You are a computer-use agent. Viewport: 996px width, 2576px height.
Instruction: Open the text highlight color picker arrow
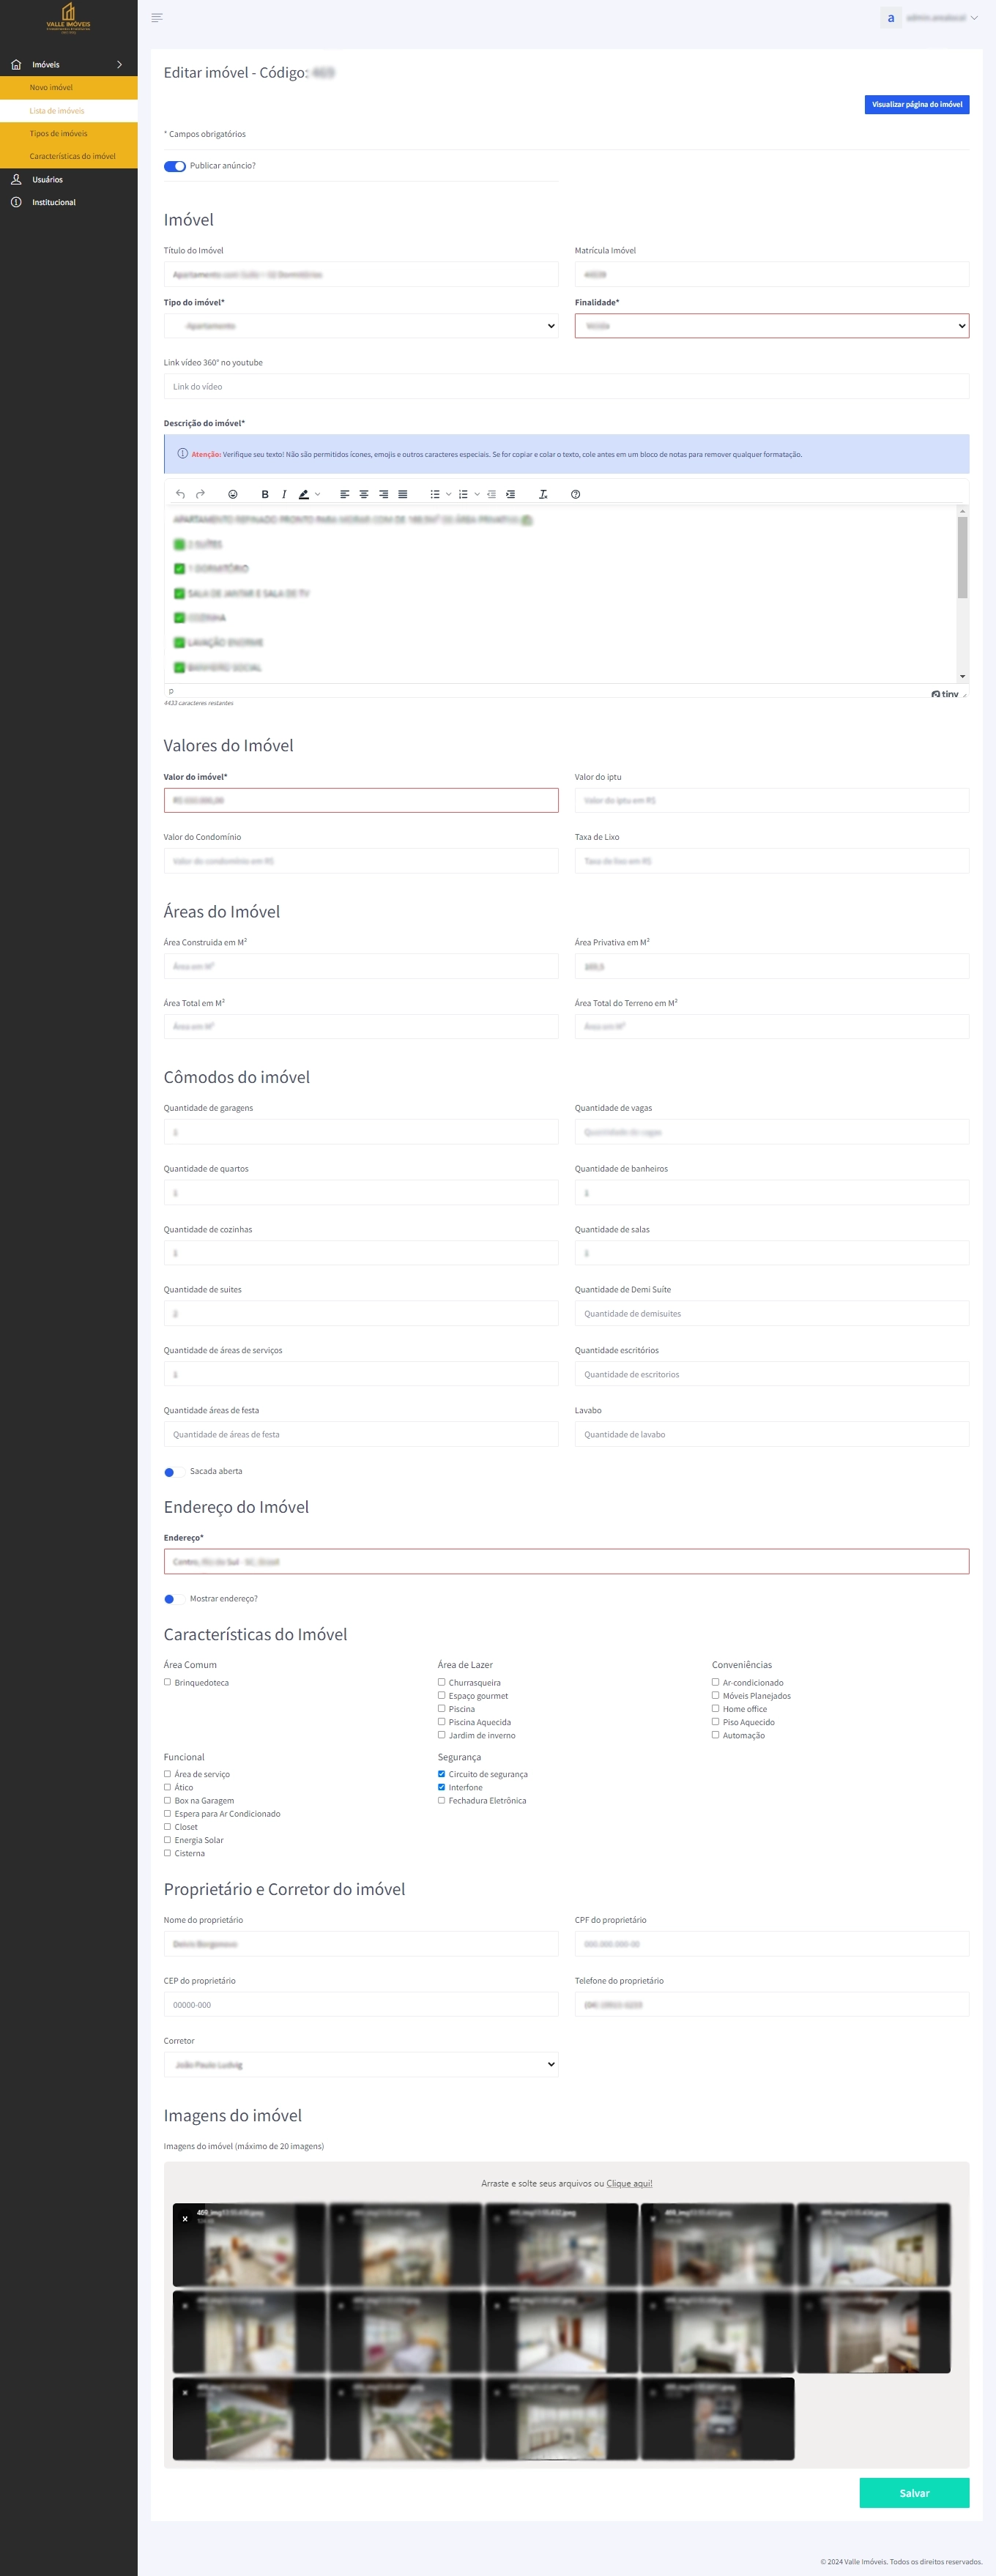click(x=318, y=494)
